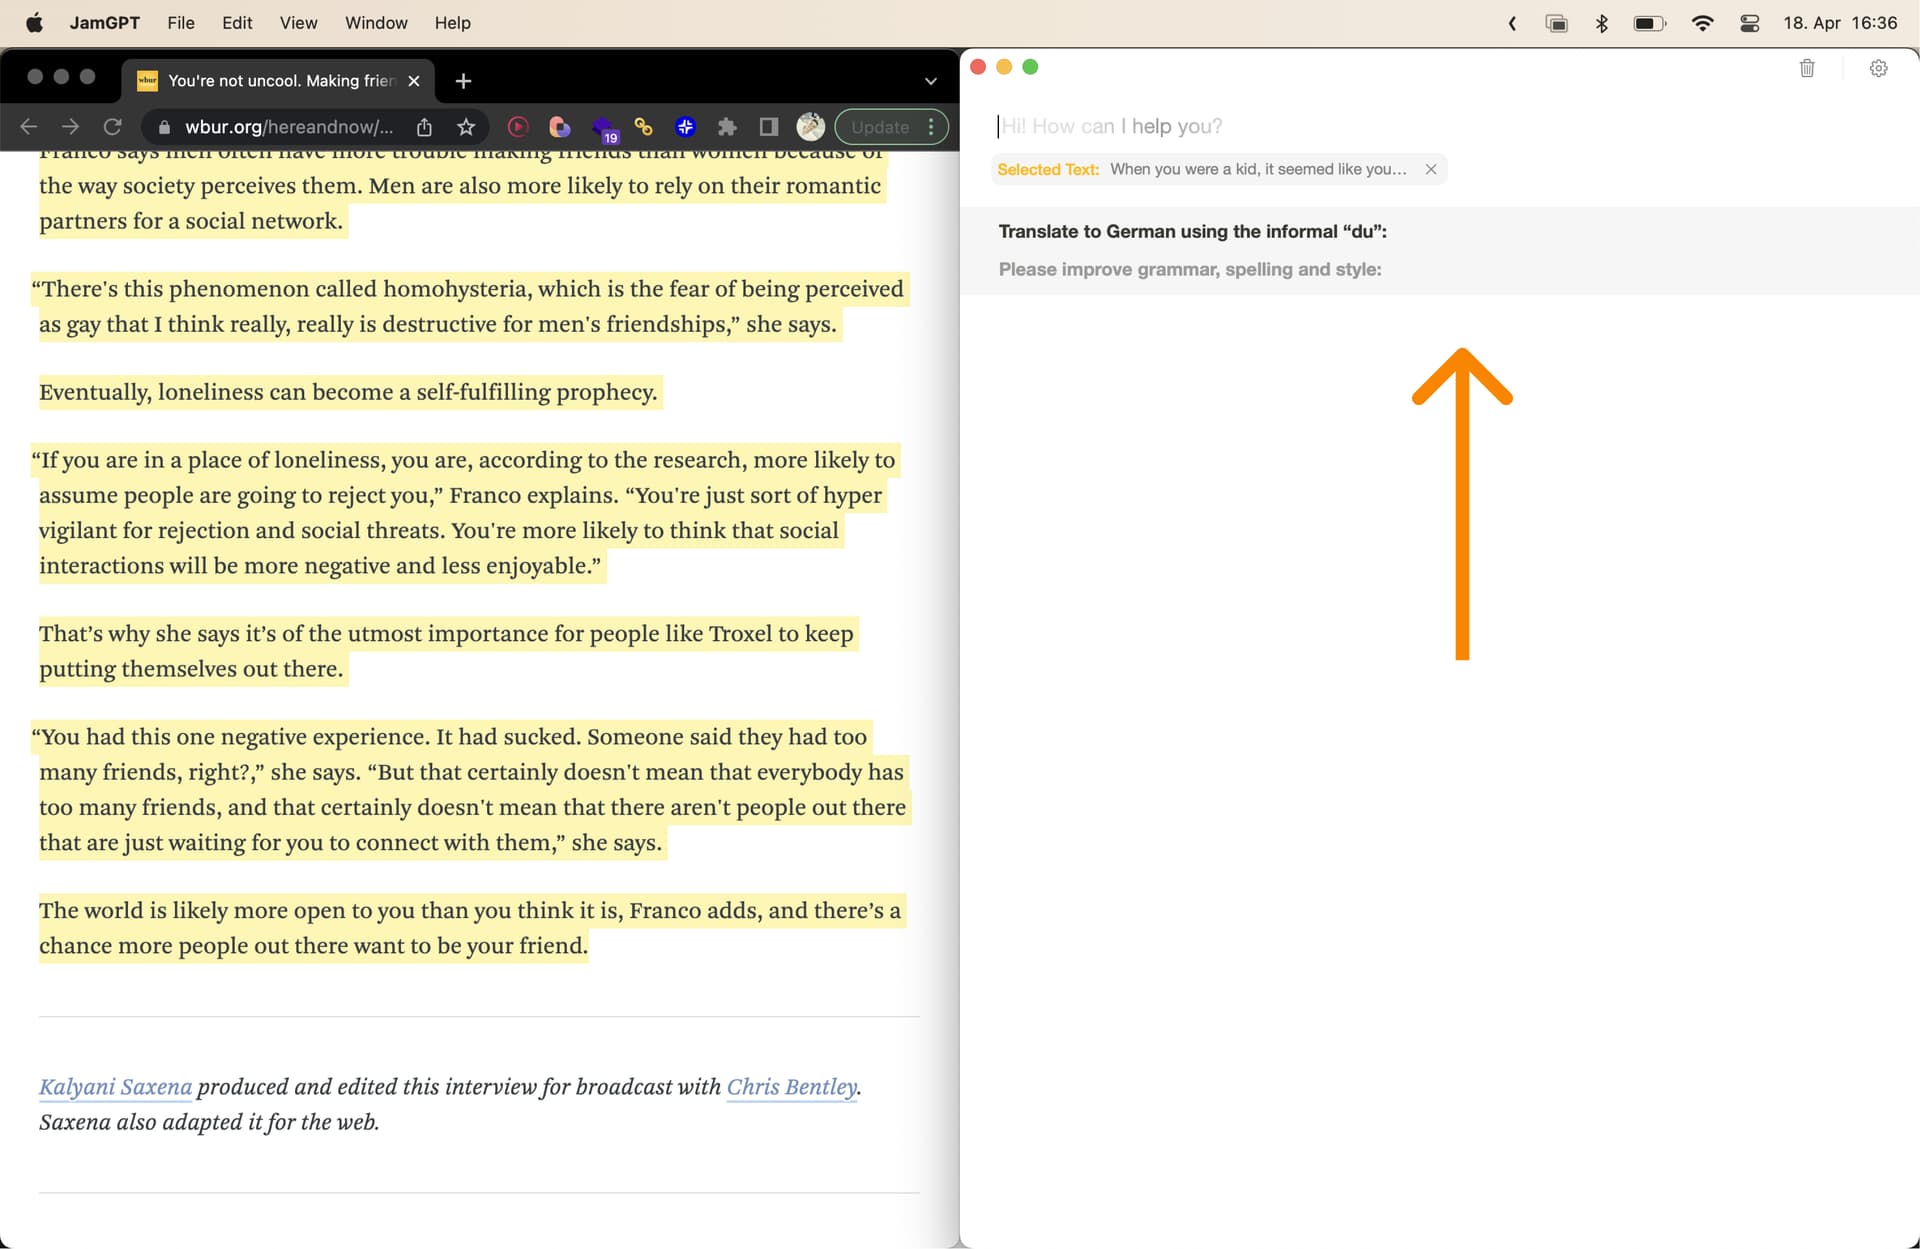The width and height of the screenshot is (1920, 1249).
Task: Reload the wbur page
Action: 113,127
